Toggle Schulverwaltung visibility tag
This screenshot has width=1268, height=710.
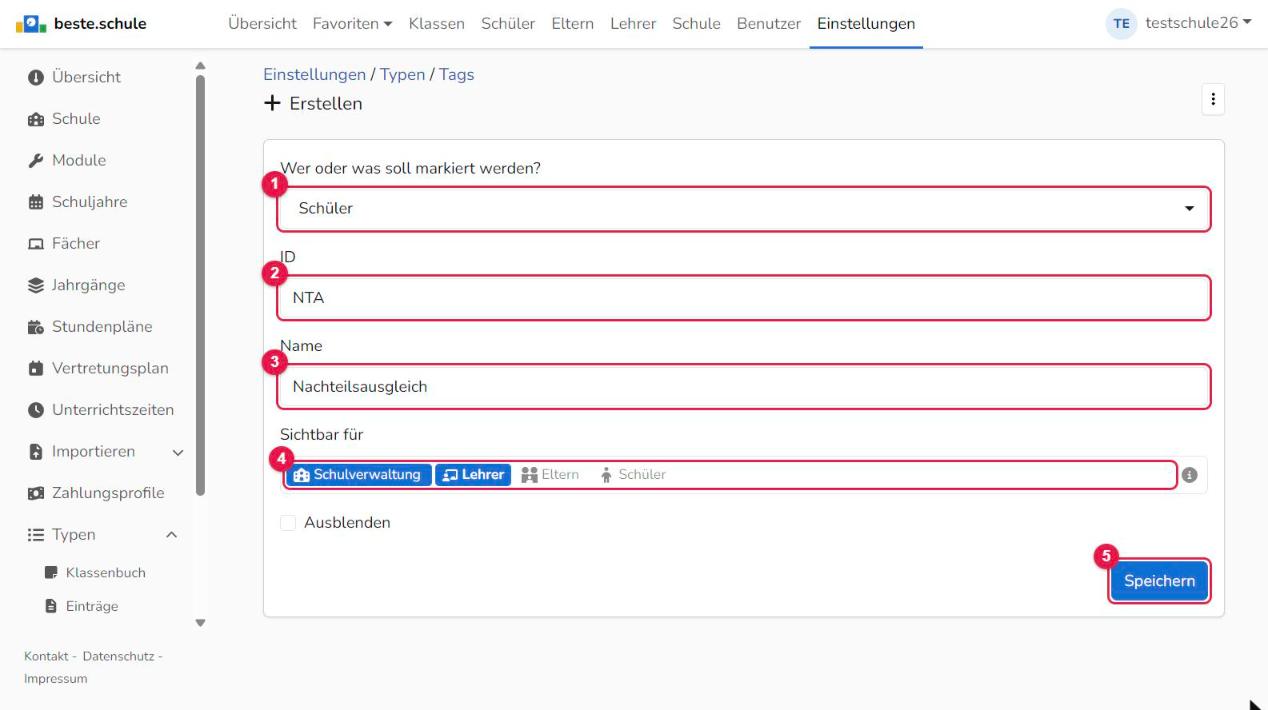pos(359,475)
